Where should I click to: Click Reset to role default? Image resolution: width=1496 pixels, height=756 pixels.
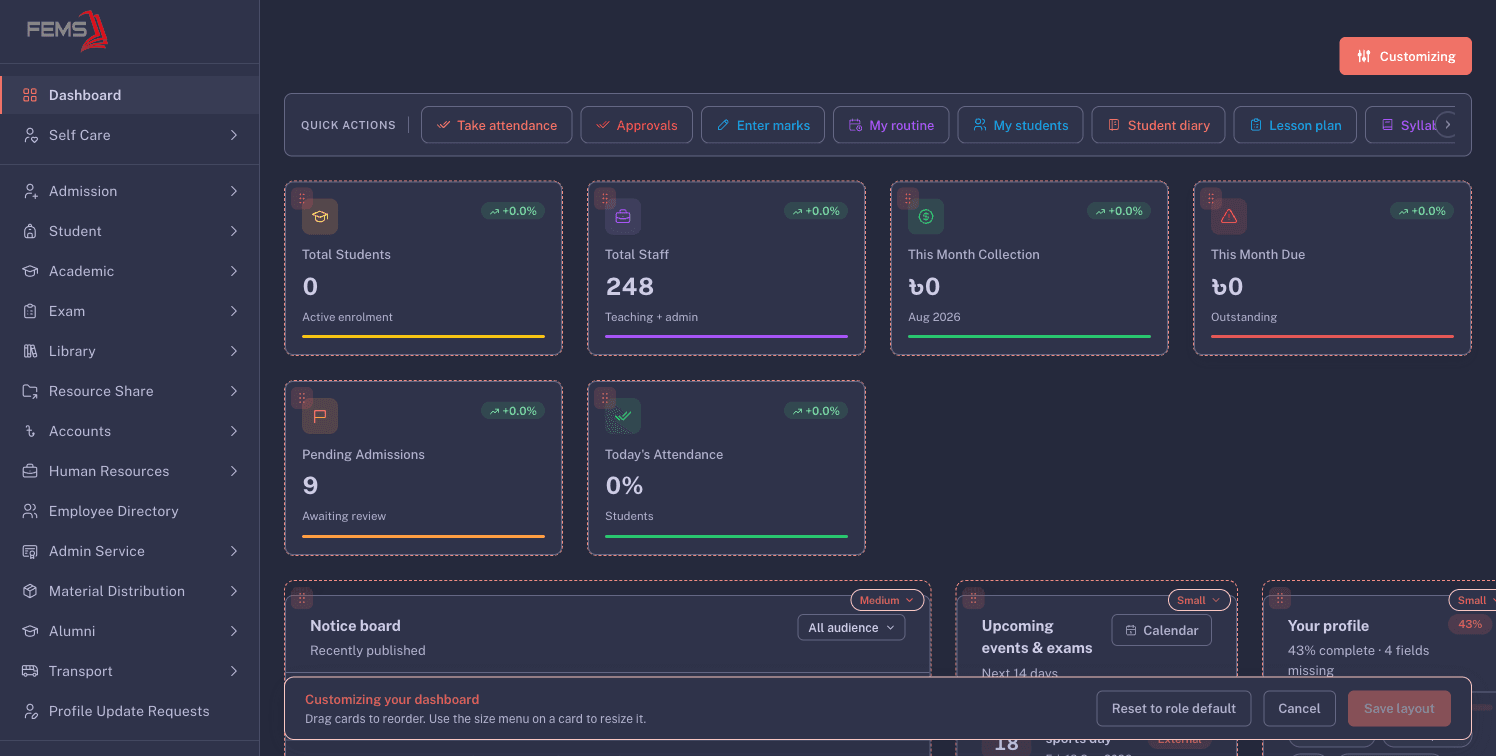coord(1174,708)
